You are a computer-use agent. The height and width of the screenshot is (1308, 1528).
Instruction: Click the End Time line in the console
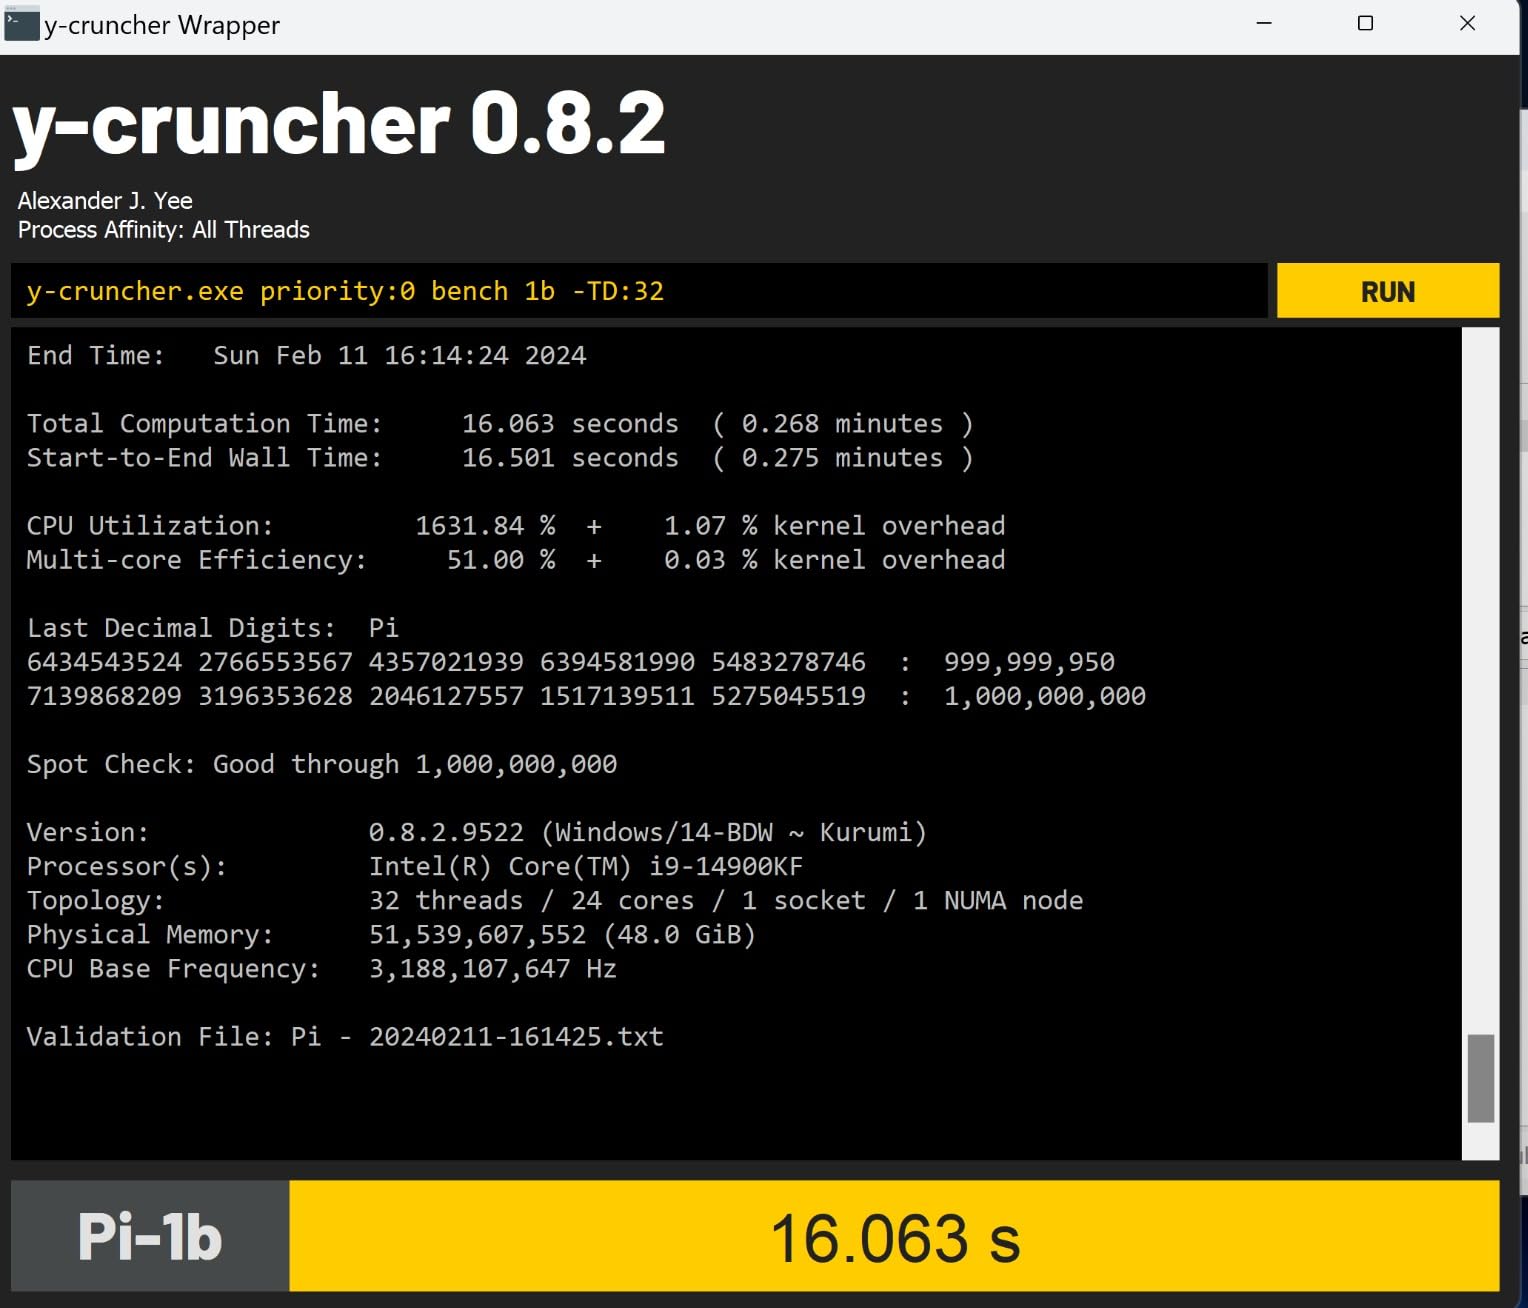307,355
